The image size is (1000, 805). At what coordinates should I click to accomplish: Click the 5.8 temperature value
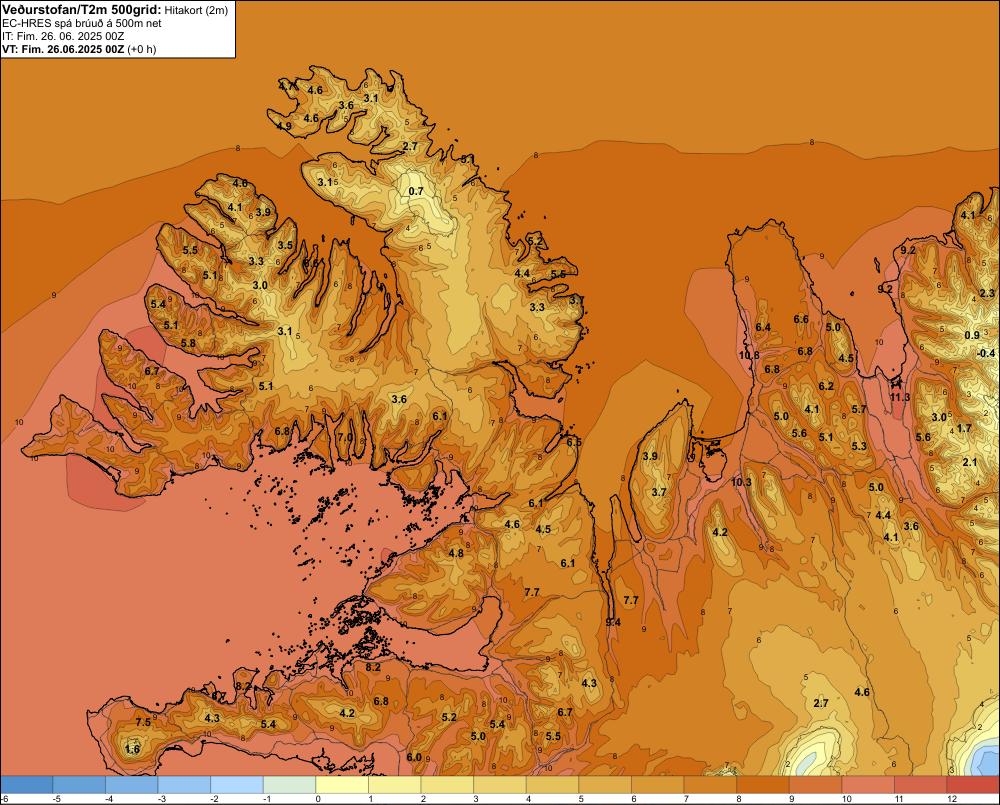(x=188, y=344)
